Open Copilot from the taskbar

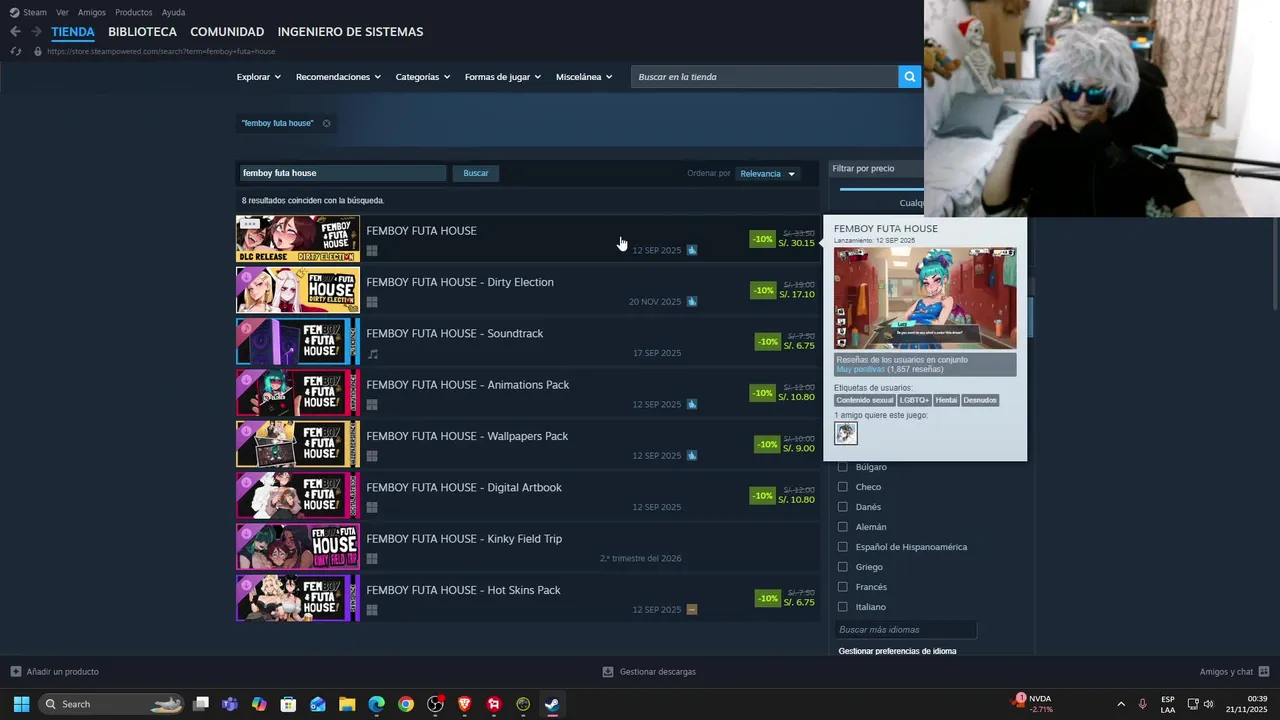point(259,704)
